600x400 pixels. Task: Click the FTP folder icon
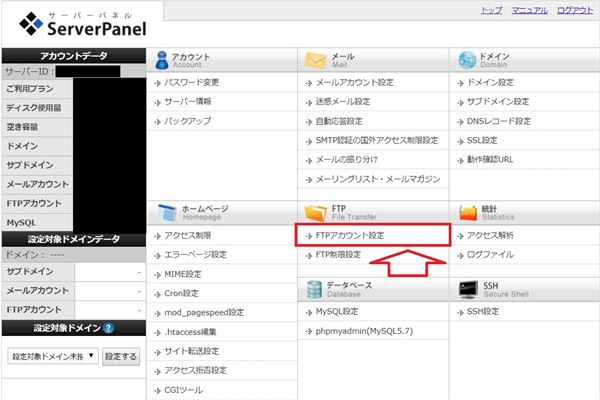tap(315, 213)
